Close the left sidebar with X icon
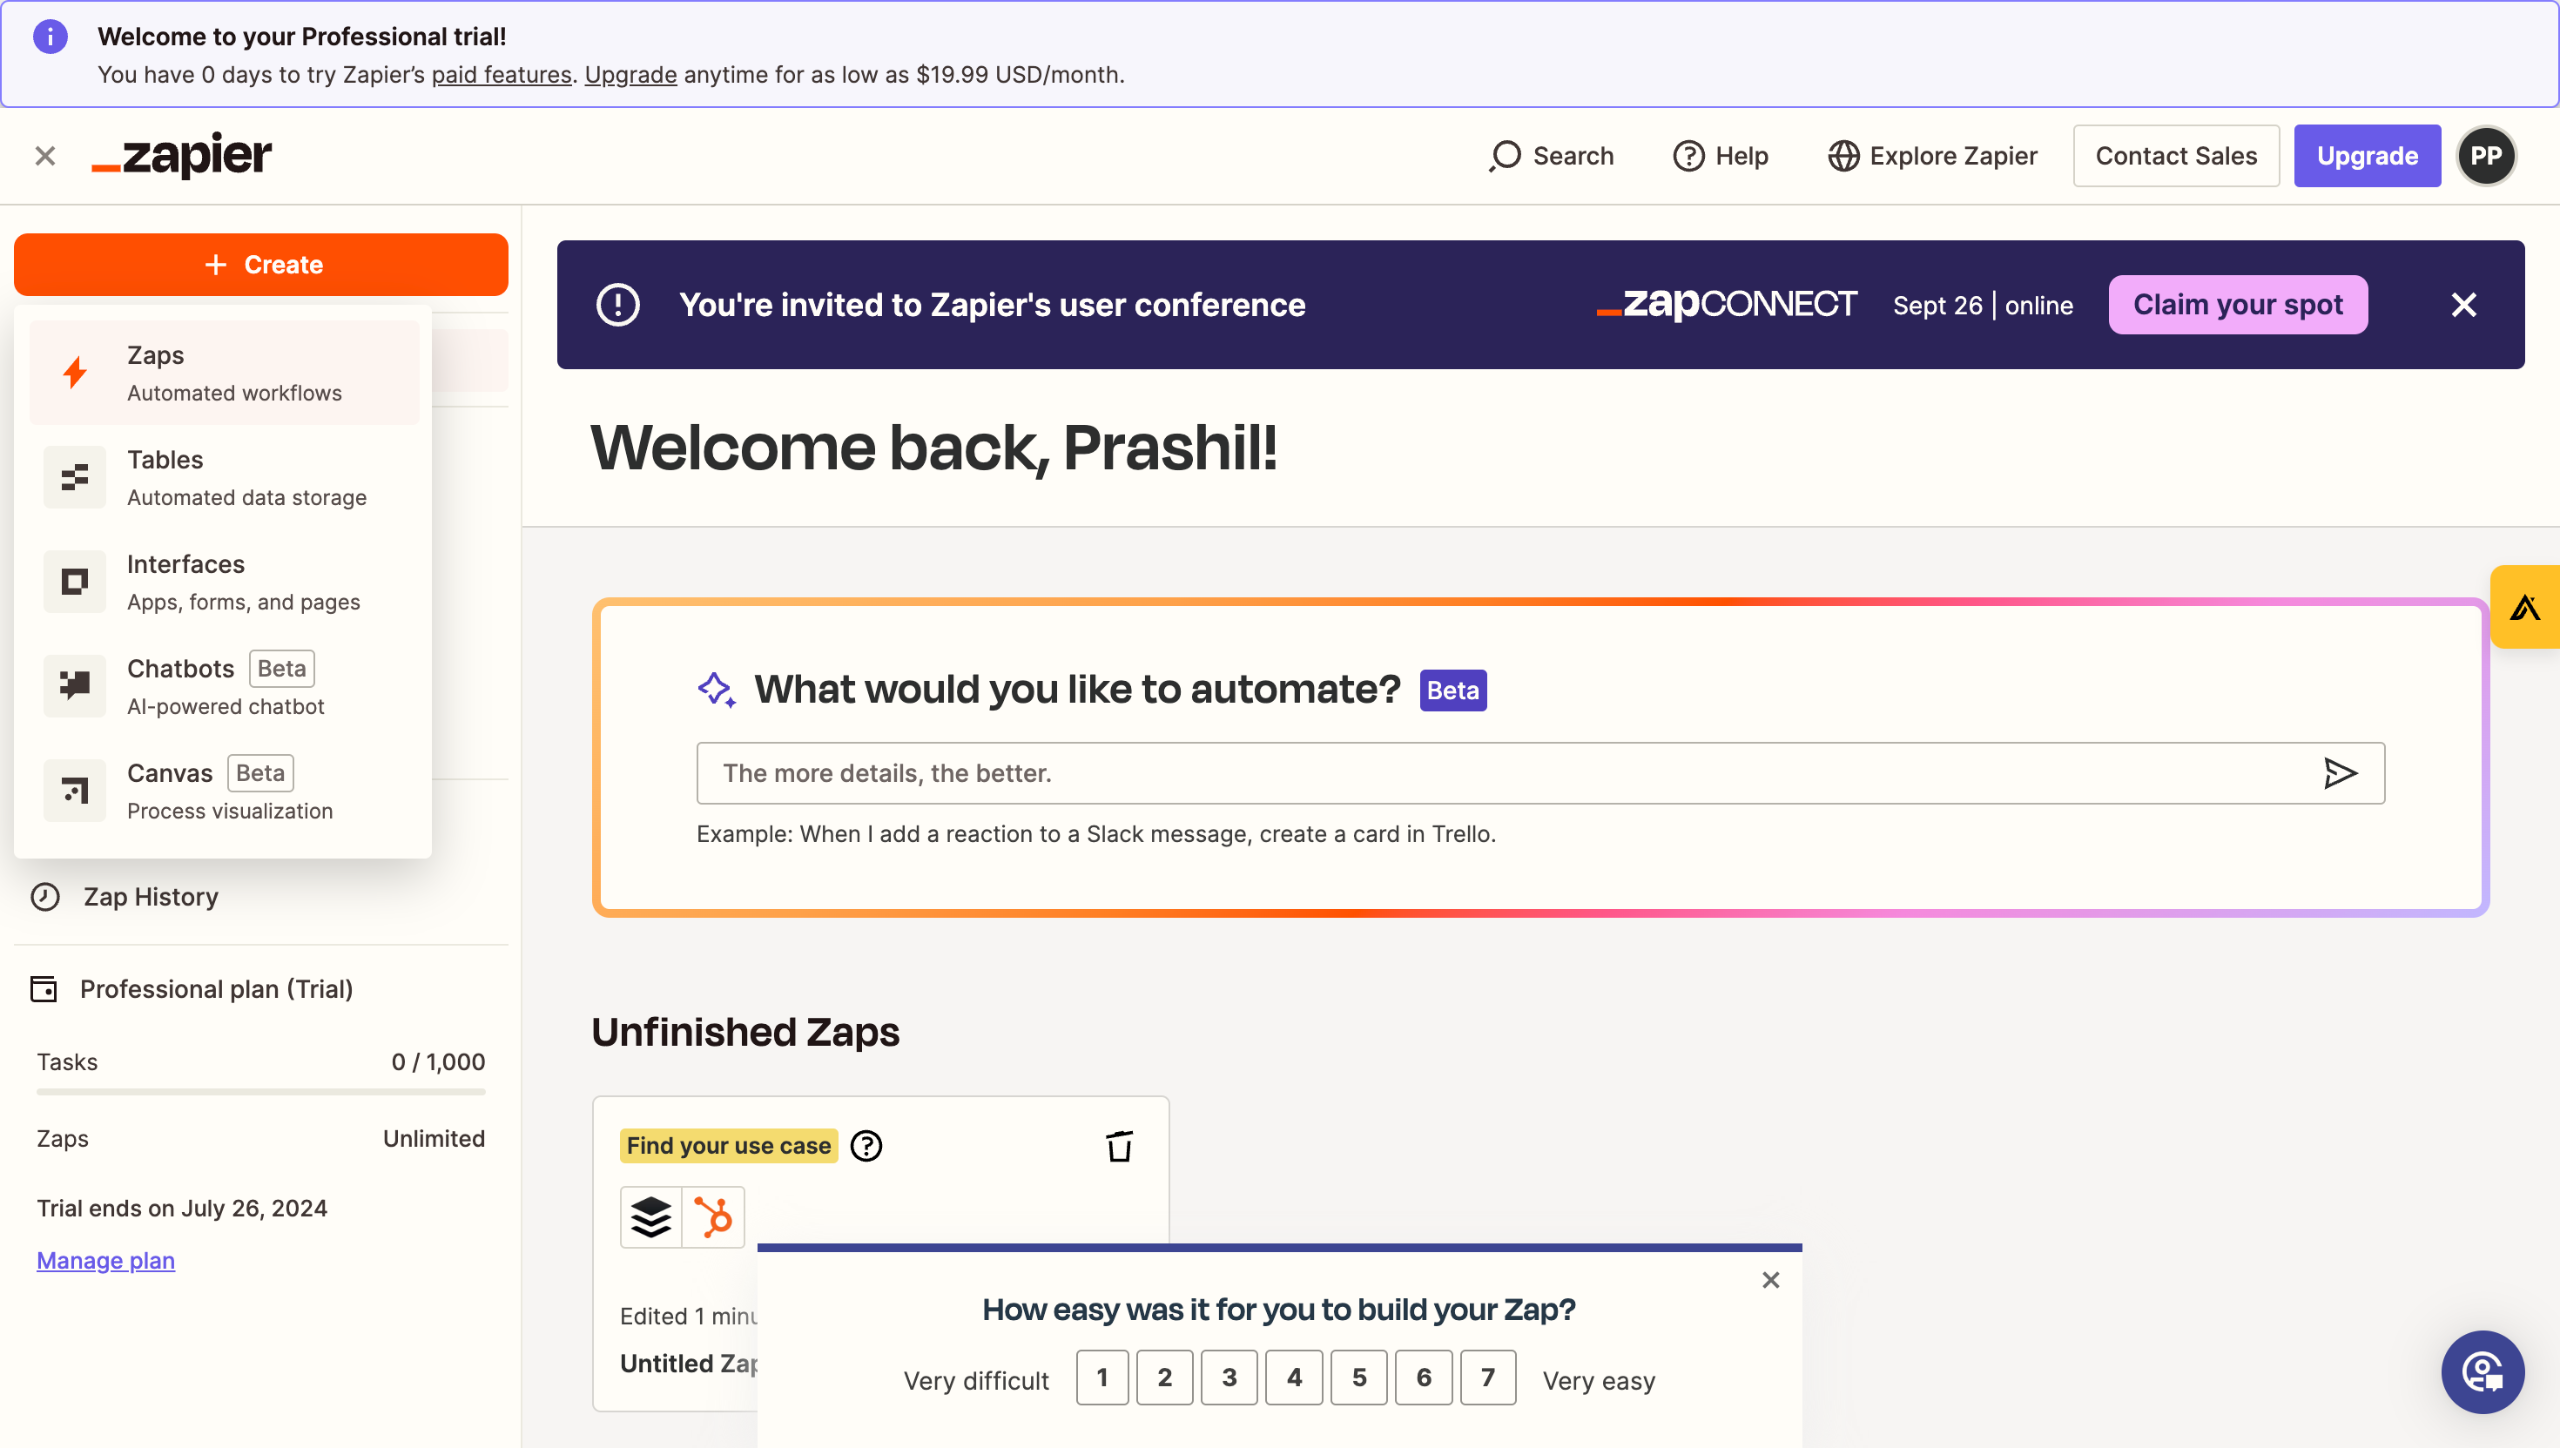The image size is (2560, 1448). (x=45, y=156)
